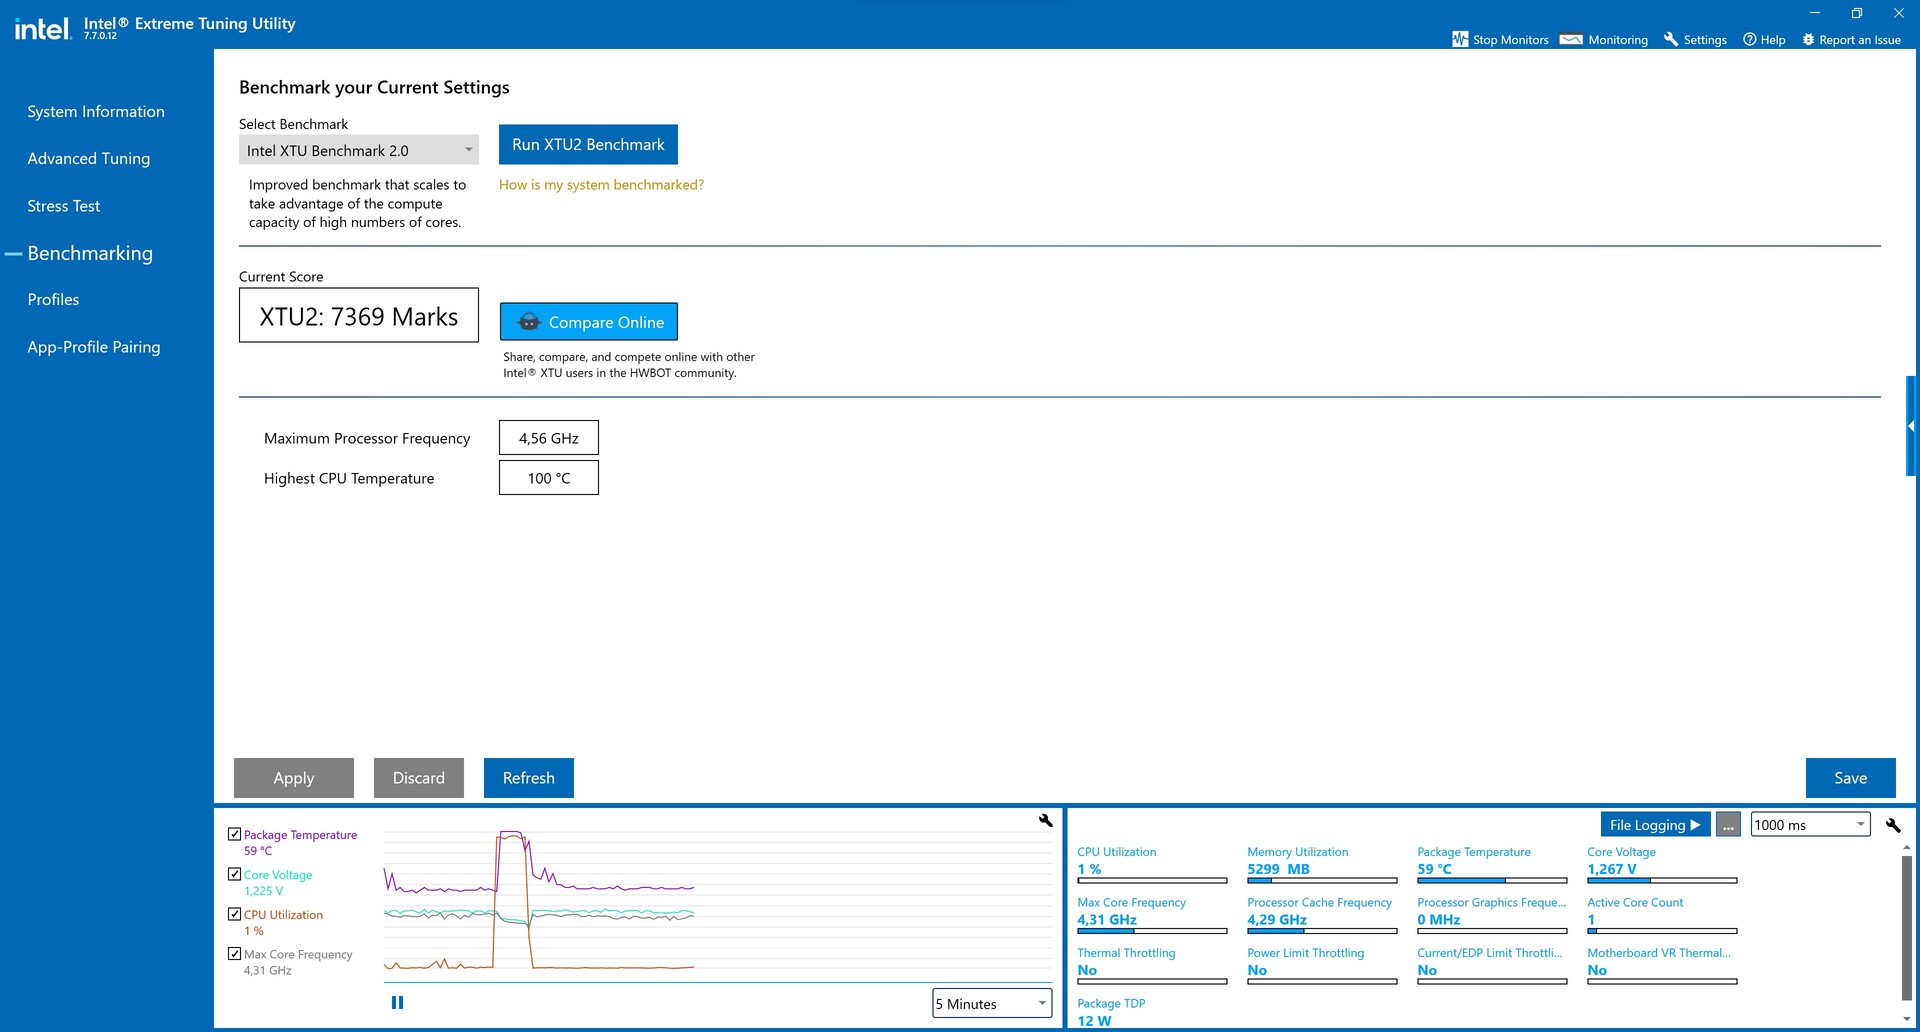
Task: Uncheck Core Voltage graph checkbox
Action: point(234,874)
